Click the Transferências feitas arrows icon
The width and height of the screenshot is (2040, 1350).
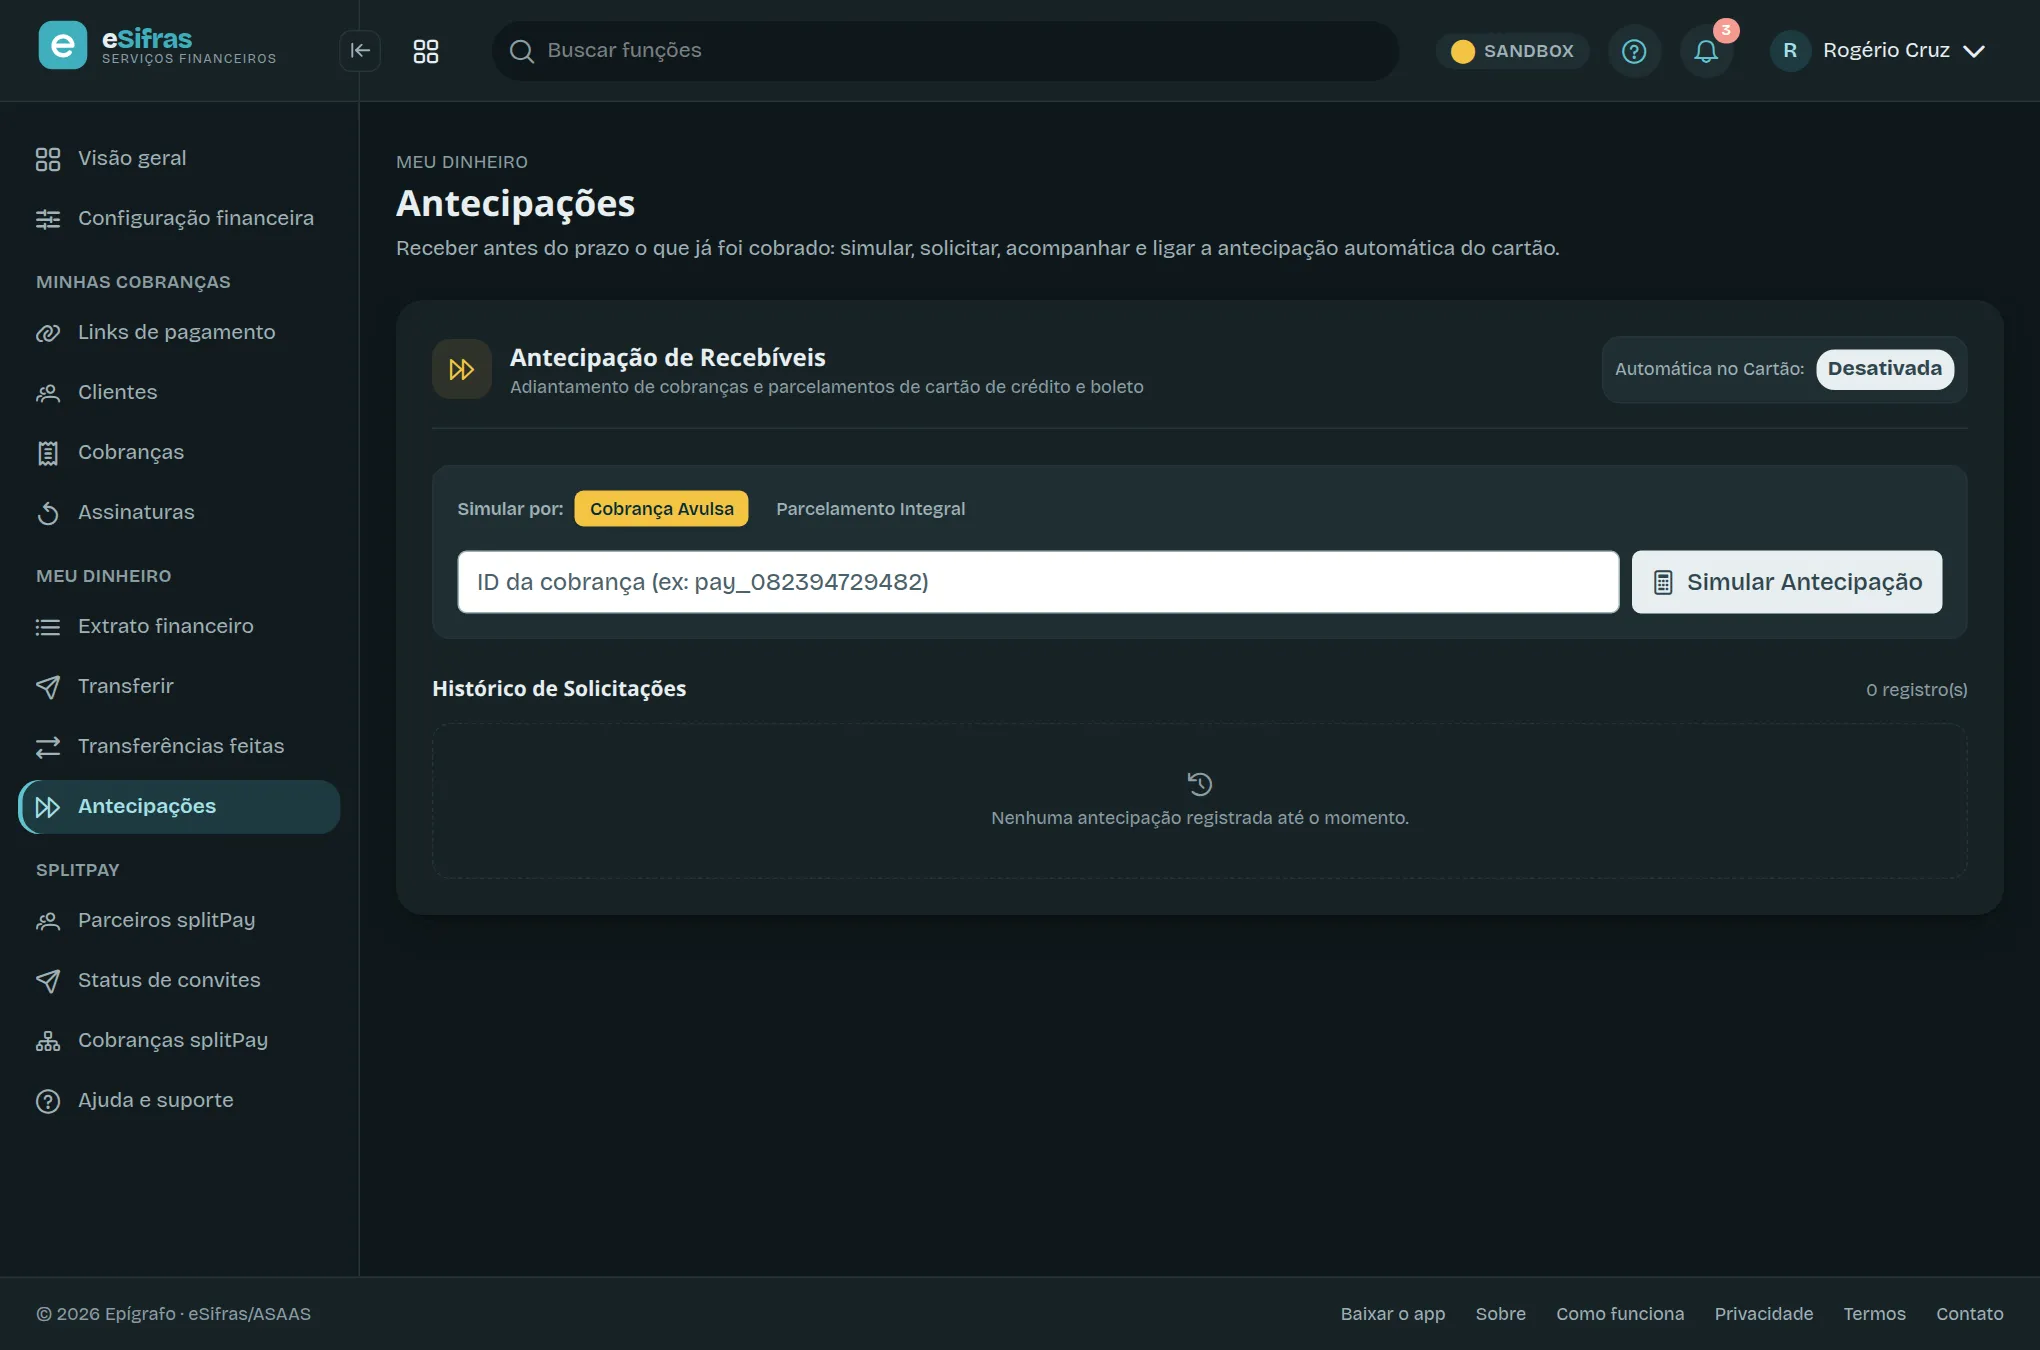(x=48, y=747)
